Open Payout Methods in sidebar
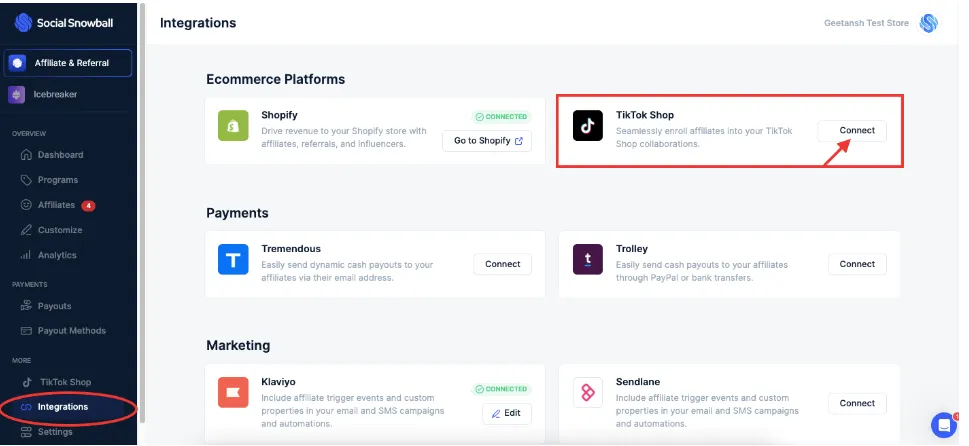 (72, 330)
